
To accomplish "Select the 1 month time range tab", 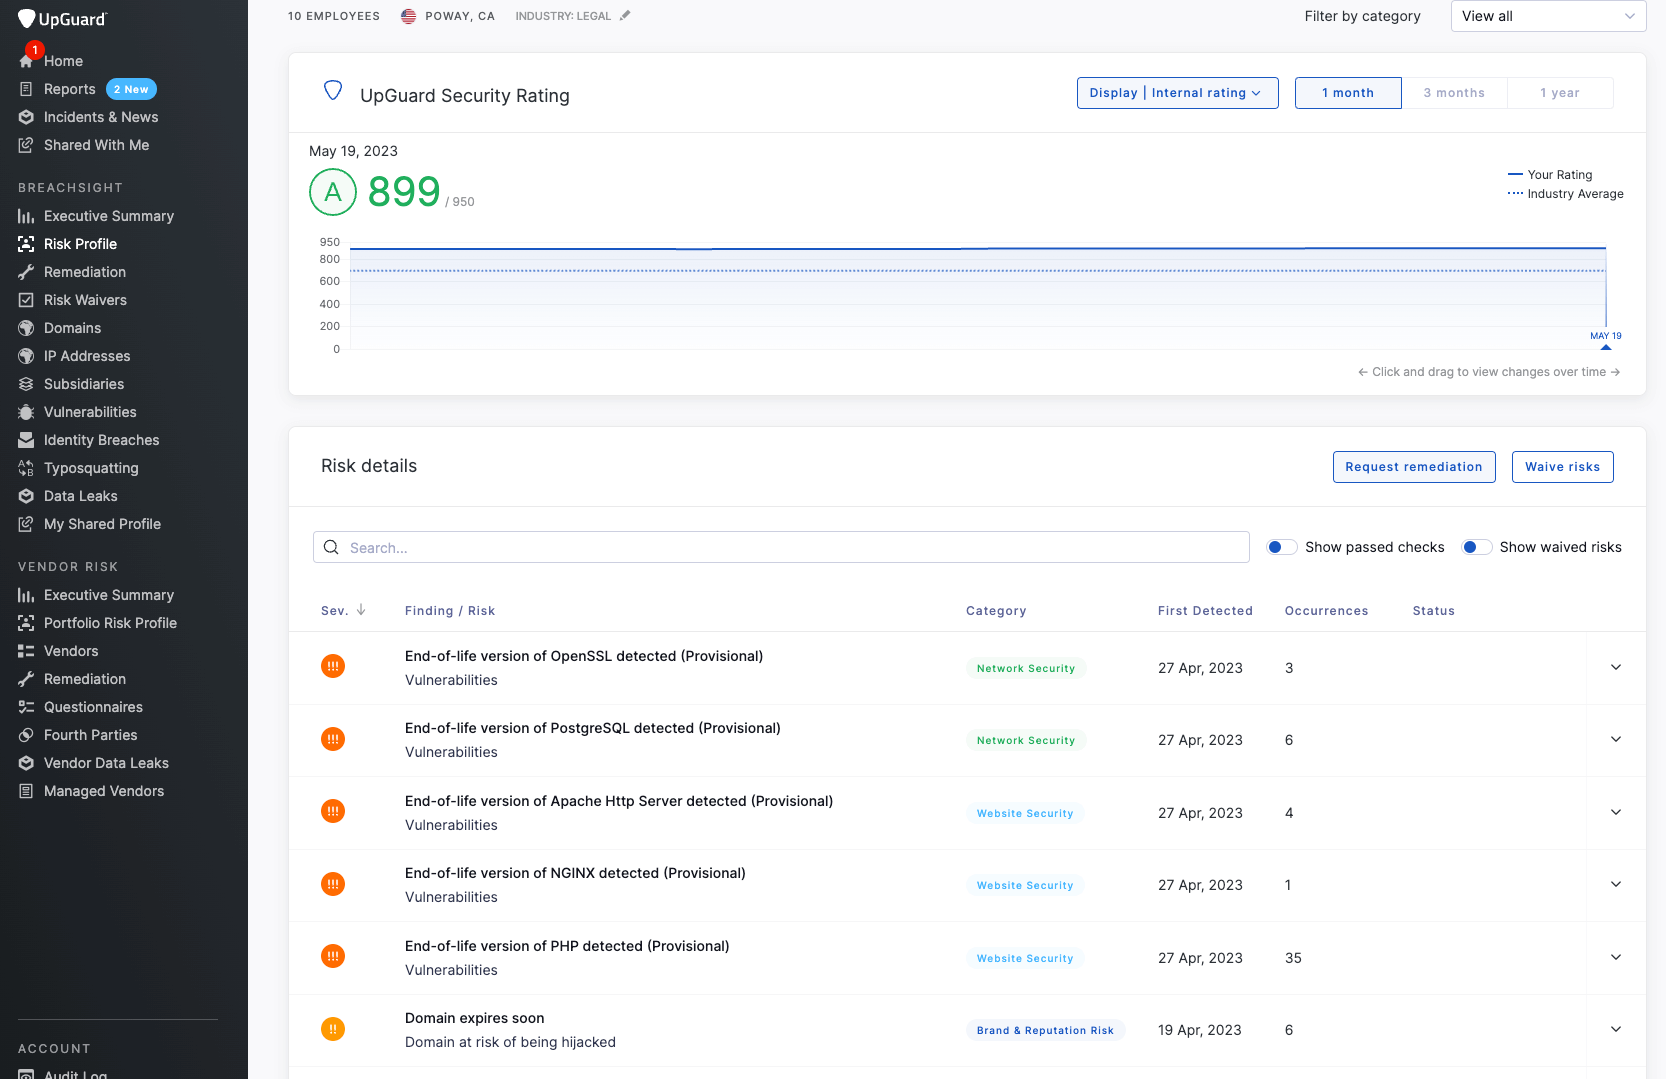I will [1348, 93].
